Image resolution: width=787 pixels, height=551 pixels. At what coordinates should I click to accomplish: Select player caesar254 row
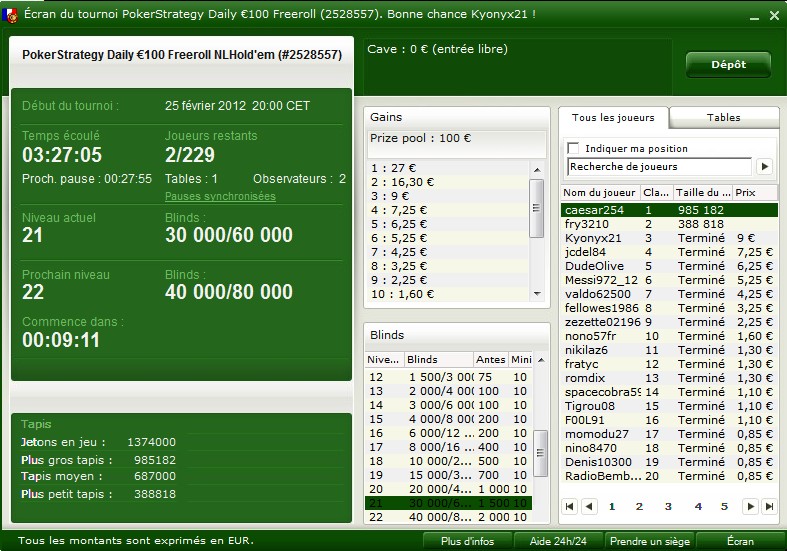pos(669,210)
